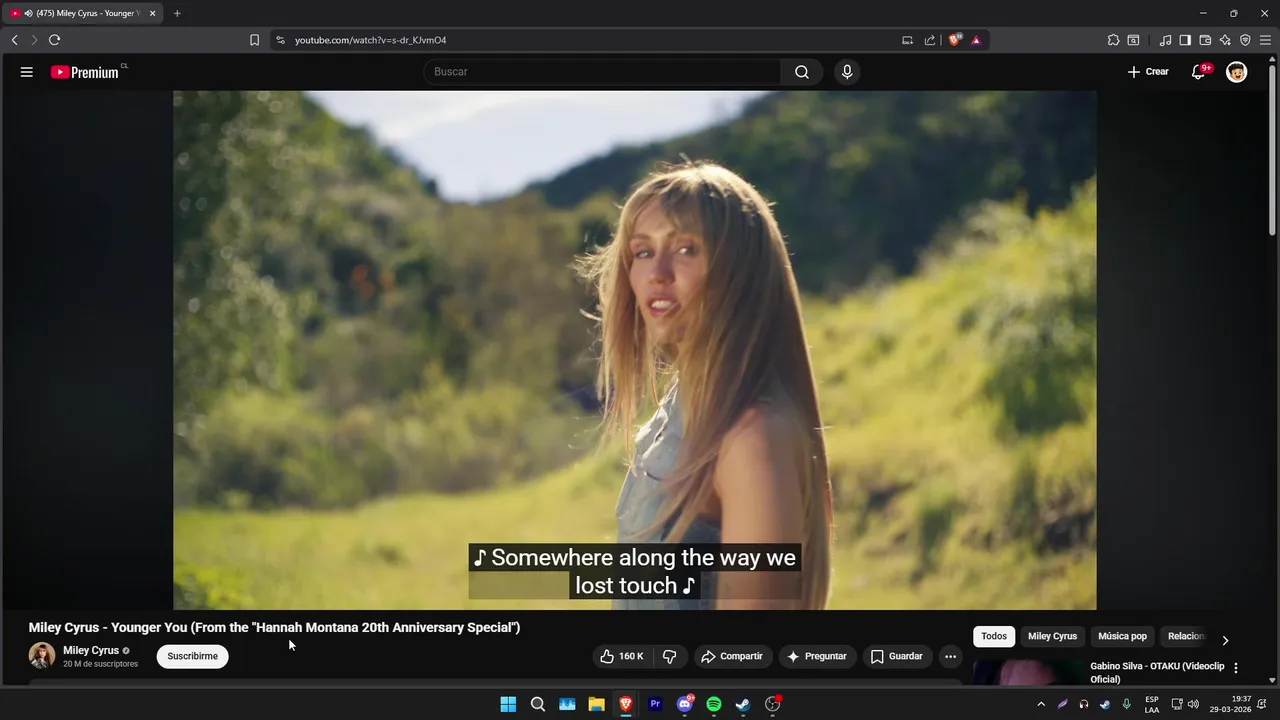
Task: Open the ESP LAA language switcher
Action: click(x=1152, y=704)
